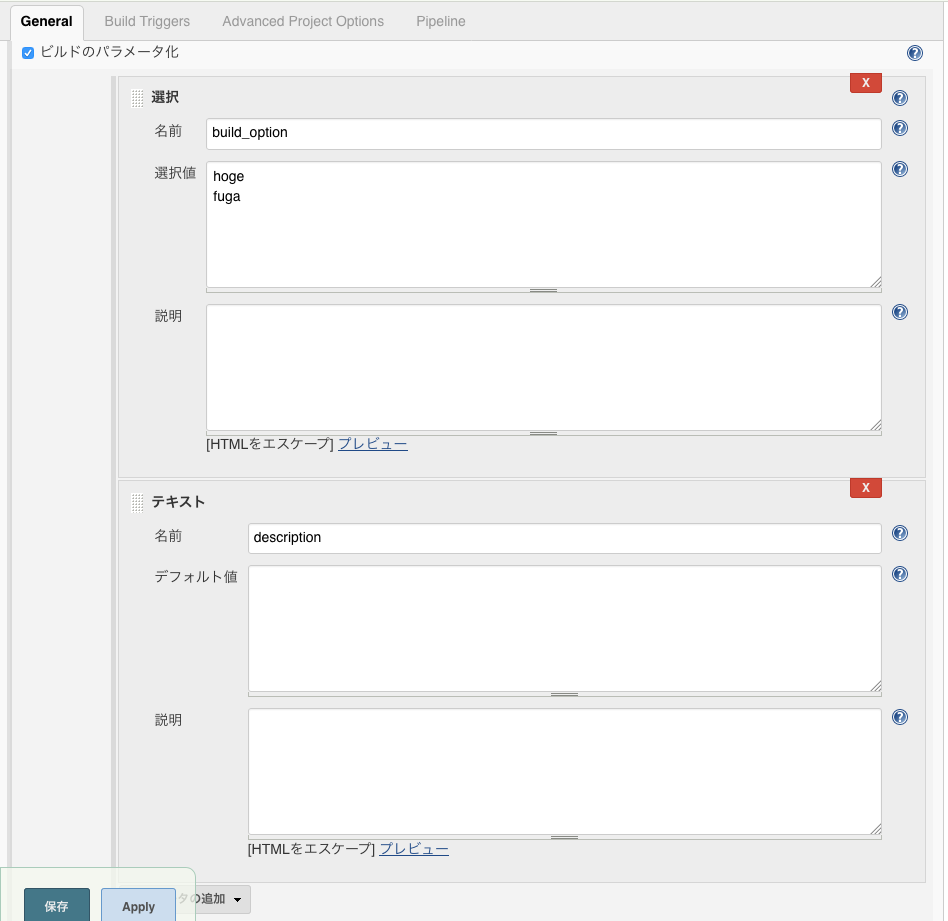Open the プレビュー link under 選択 description

pyautogui.click(x=372, y=443)
